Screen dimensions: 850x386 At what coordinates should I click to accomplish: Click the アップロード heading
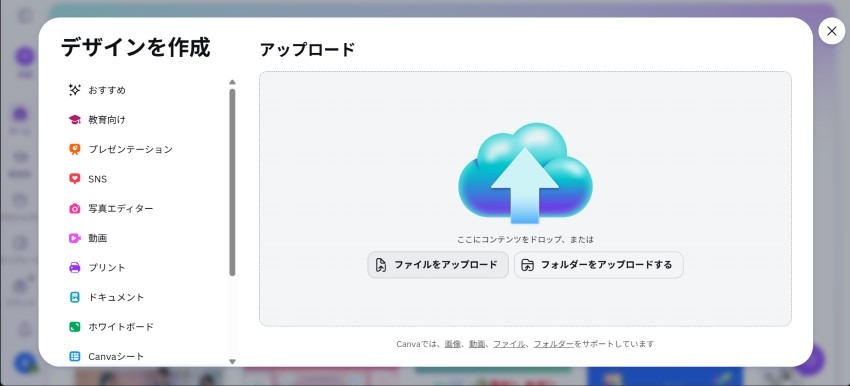[x=307, y=49]
